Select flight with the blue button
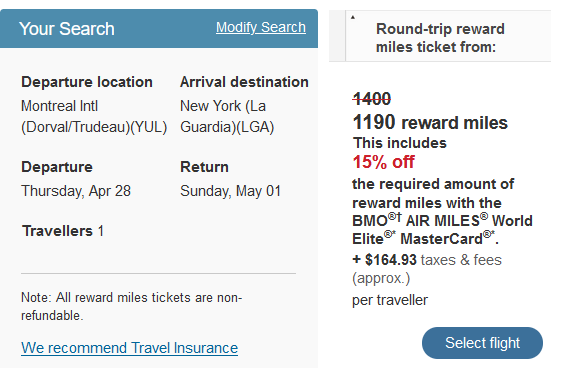 coord(482,343)
